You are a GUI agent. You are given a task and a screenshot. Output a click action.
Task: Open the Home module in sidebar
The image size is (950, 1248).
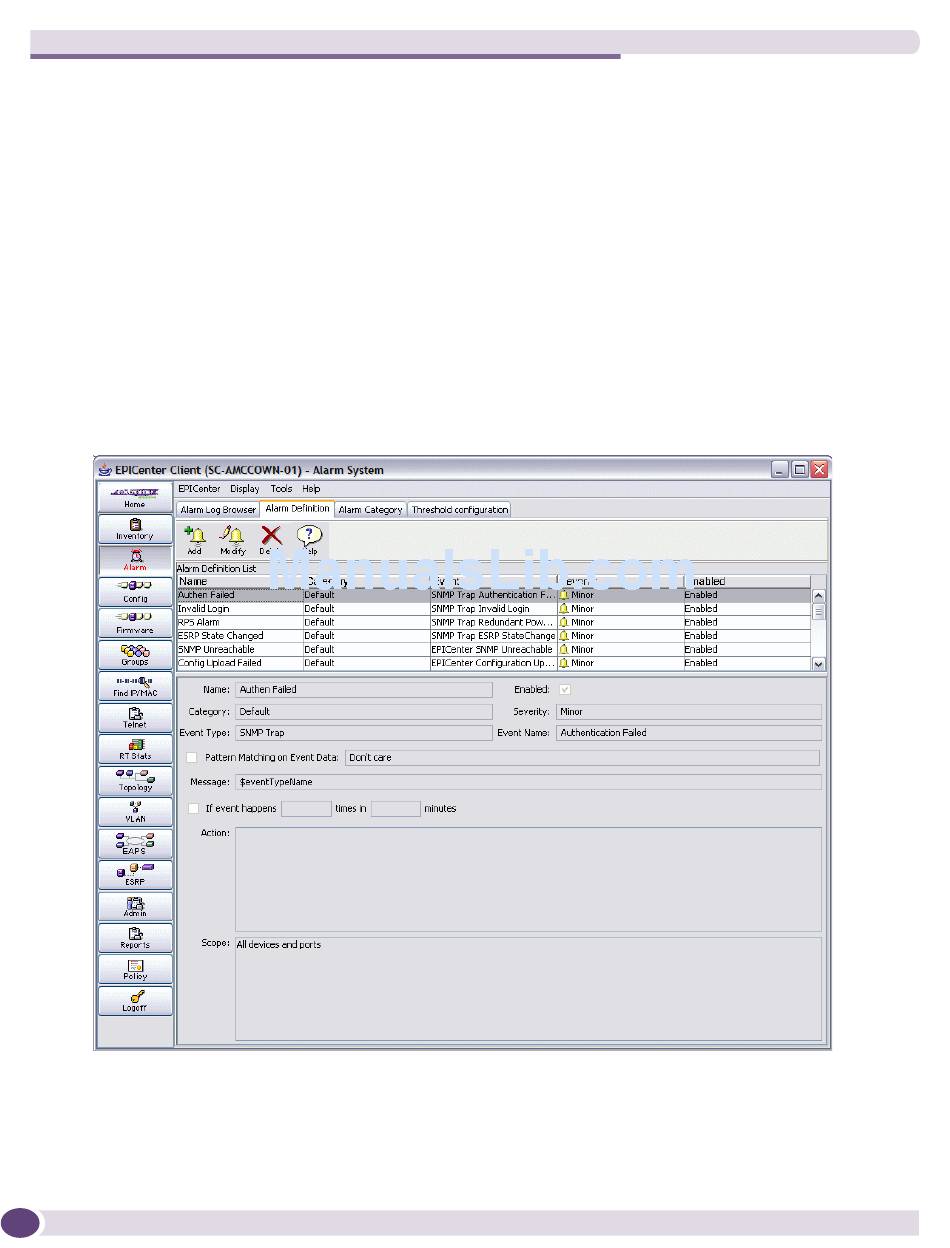[x=135, y=497]
